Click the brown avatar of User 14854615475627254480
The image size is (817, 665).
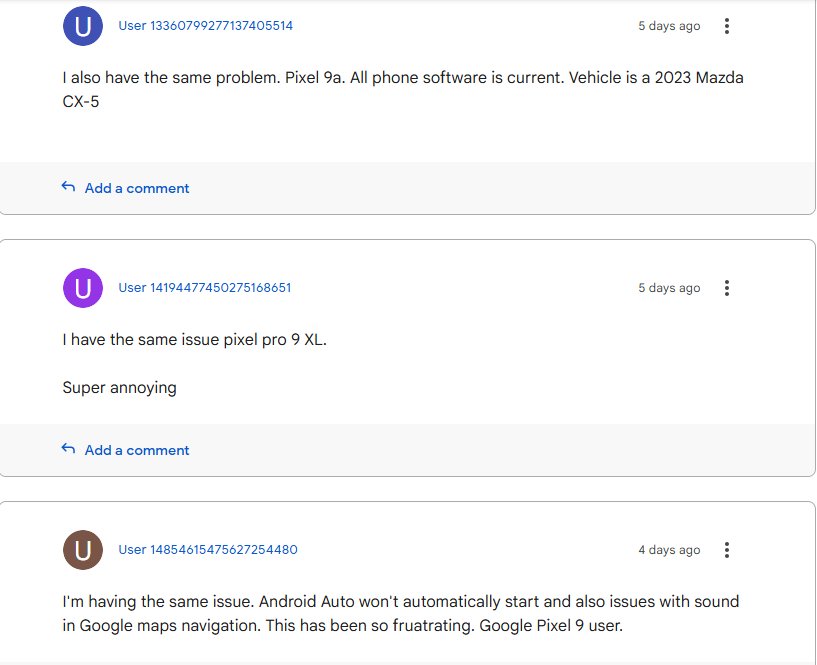83,550
